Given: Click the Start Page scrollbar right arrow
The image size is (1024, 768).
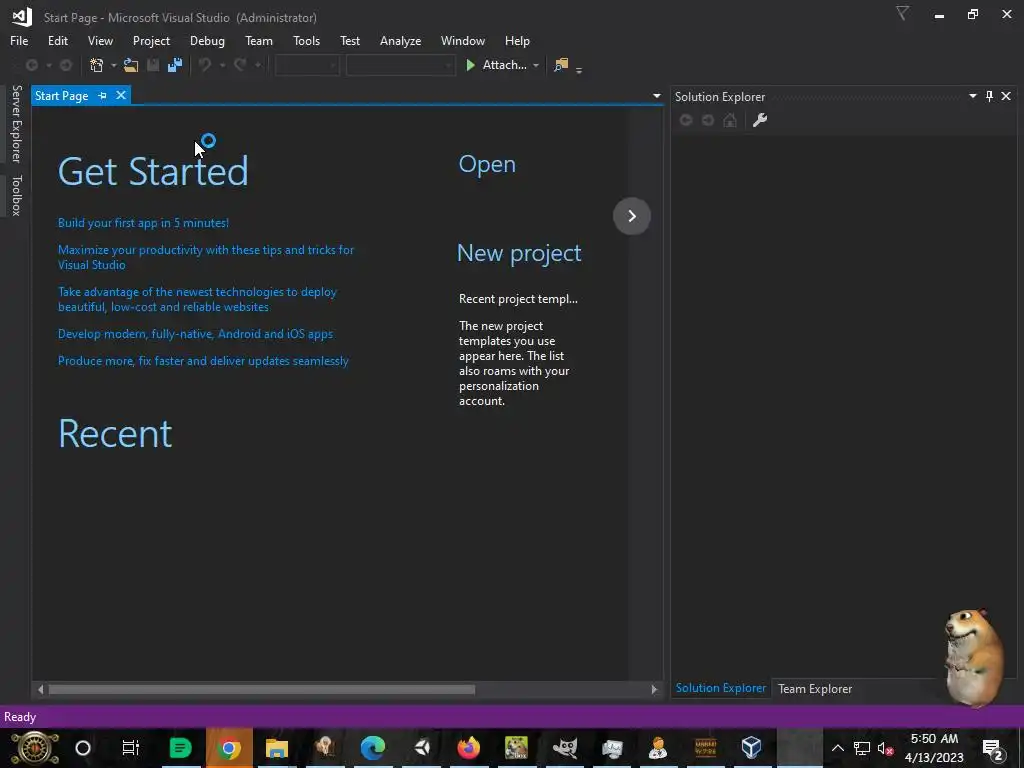Looking at the screenshot, I should coord(654,689).
